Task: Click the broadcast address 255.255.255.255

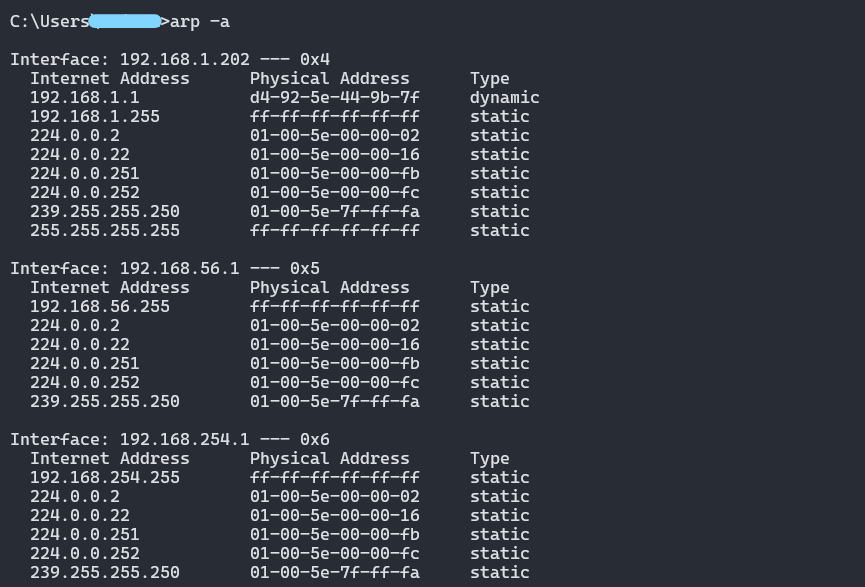Action: (x=105, y=230)
